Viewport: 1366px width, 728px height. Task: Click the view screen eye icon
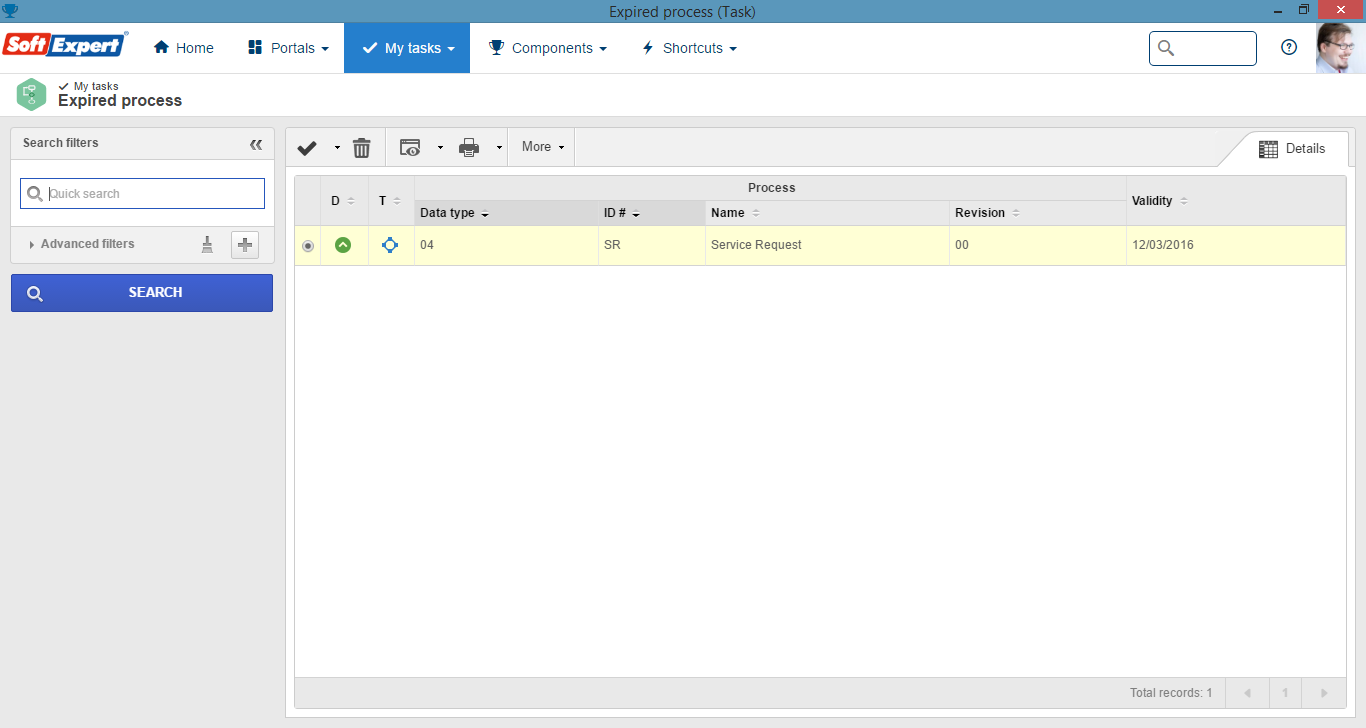pyautogui.click(x=410, y=148)
